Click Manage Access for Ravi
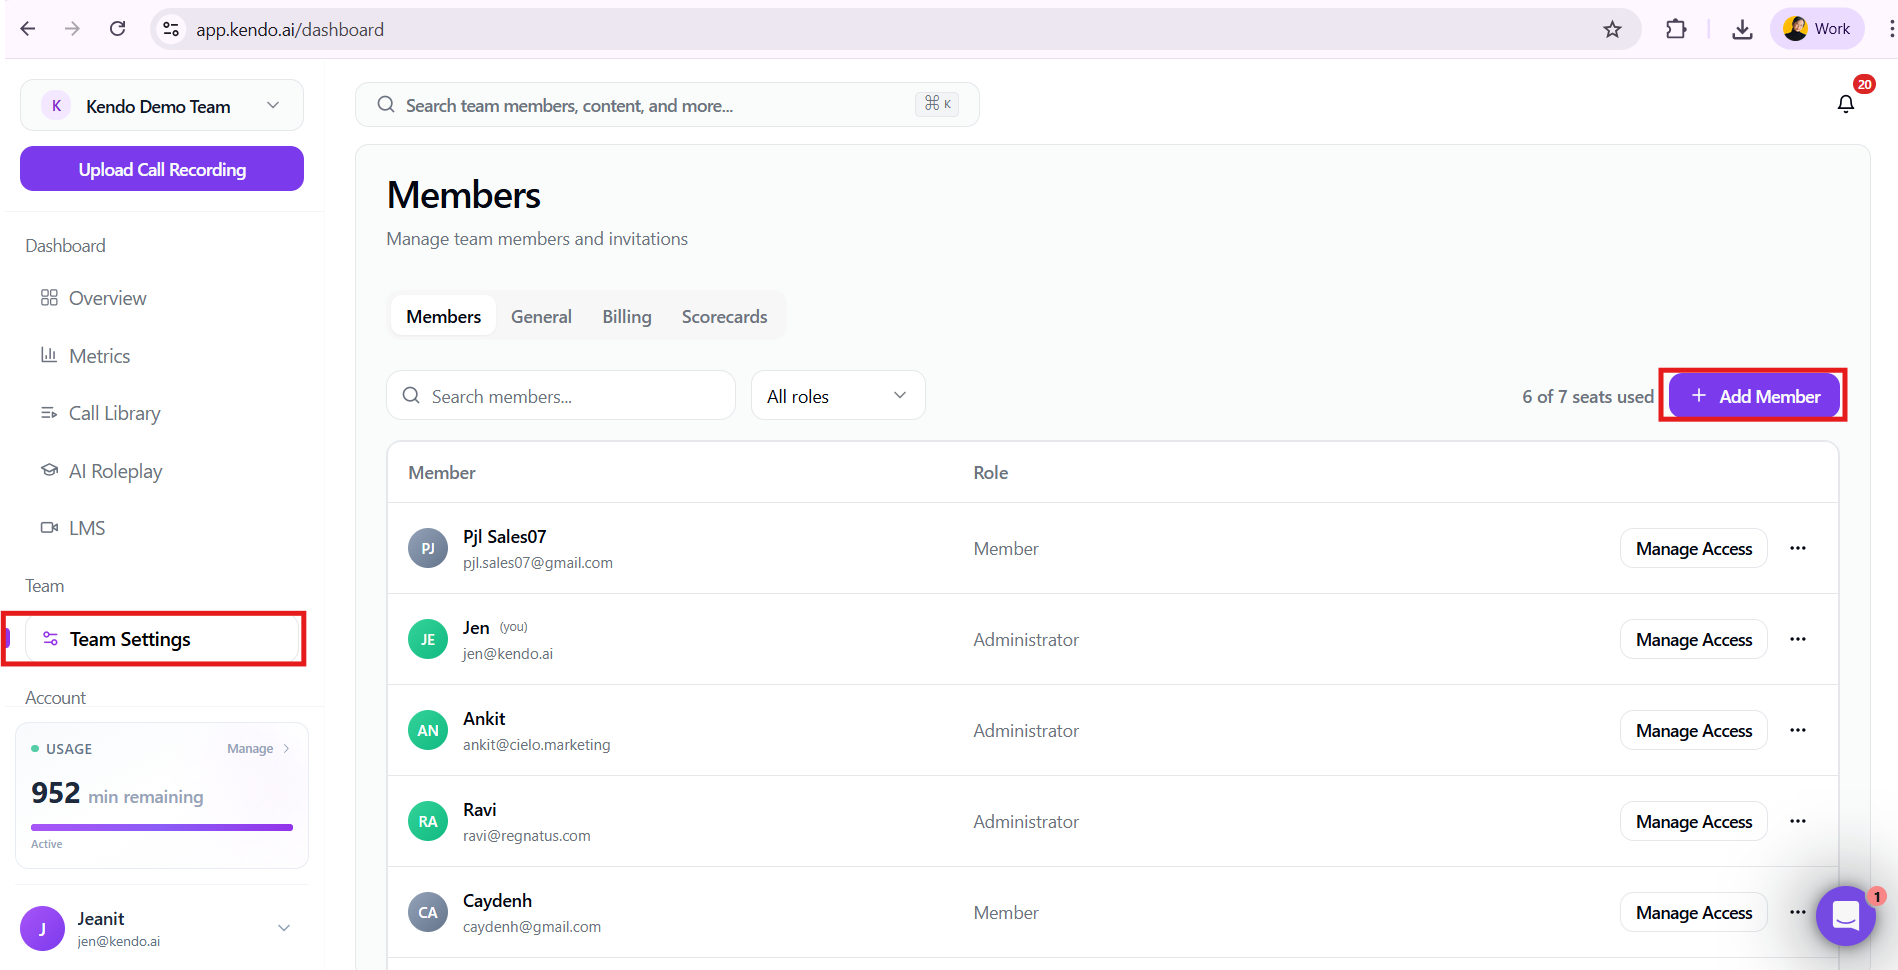Screen dimensions: 1898x970 [1693, 822]
